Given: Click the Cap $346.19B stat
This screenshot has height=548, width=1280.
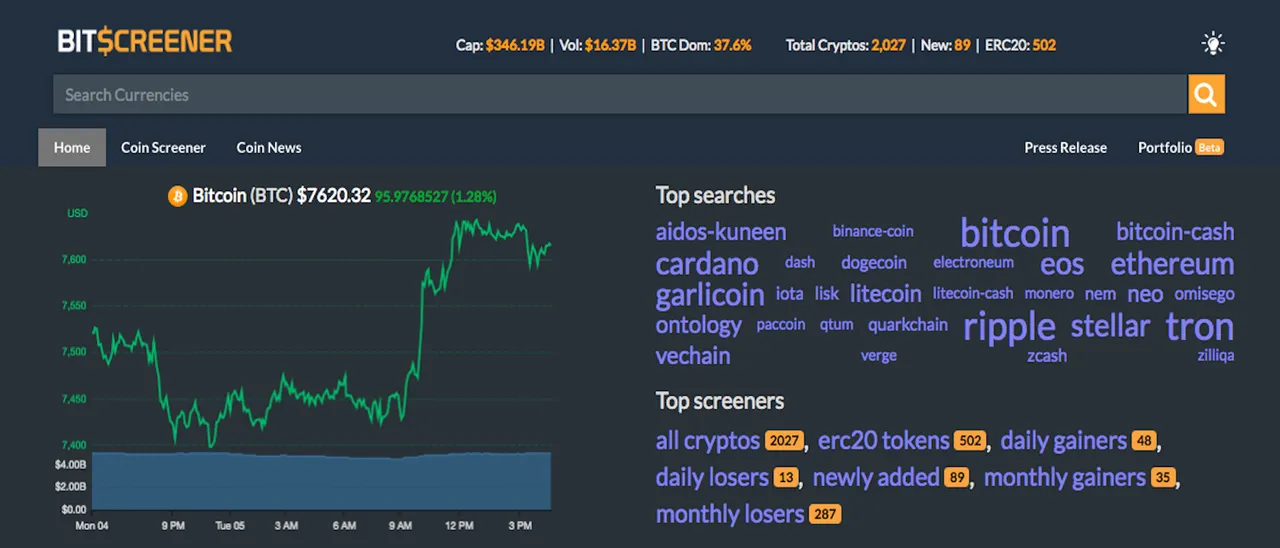Looking at the screenshot, I should [500, 45].
